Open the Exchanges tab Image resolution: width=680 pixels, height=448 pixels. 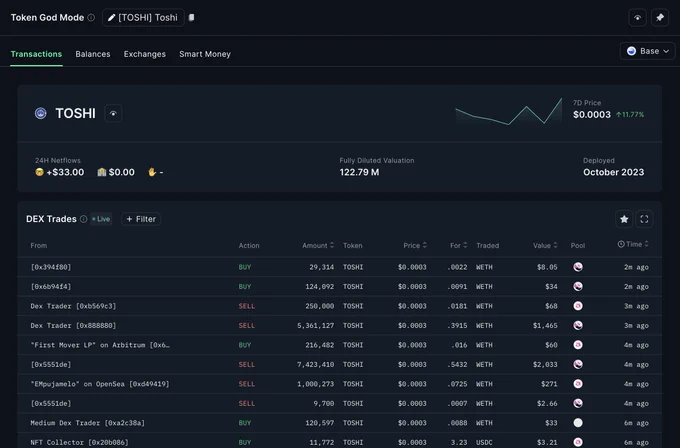(145, 54)
